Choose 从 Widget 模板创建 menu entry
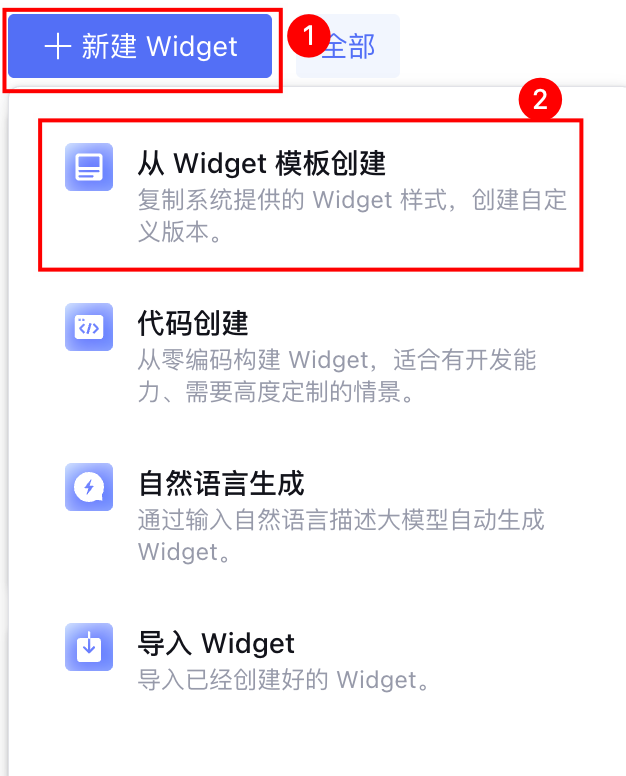This screenshot has height=776, width=626. (311, 195)
